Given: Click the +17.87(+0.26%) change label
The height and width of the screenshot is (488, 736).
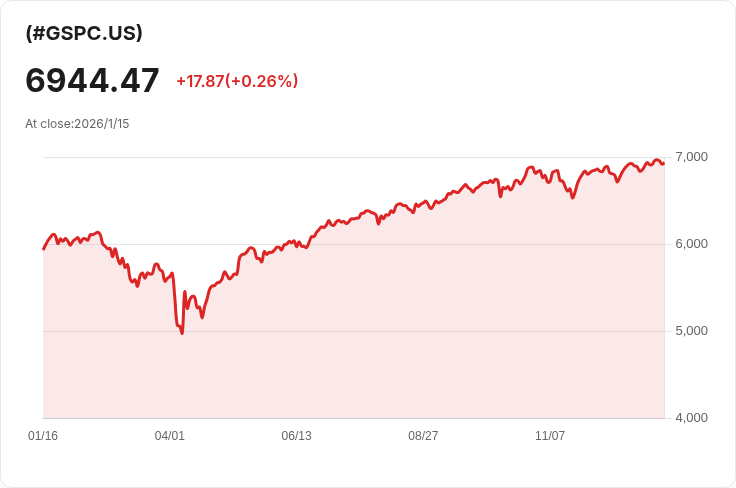Looking at the screenshot, I should 237,81.
